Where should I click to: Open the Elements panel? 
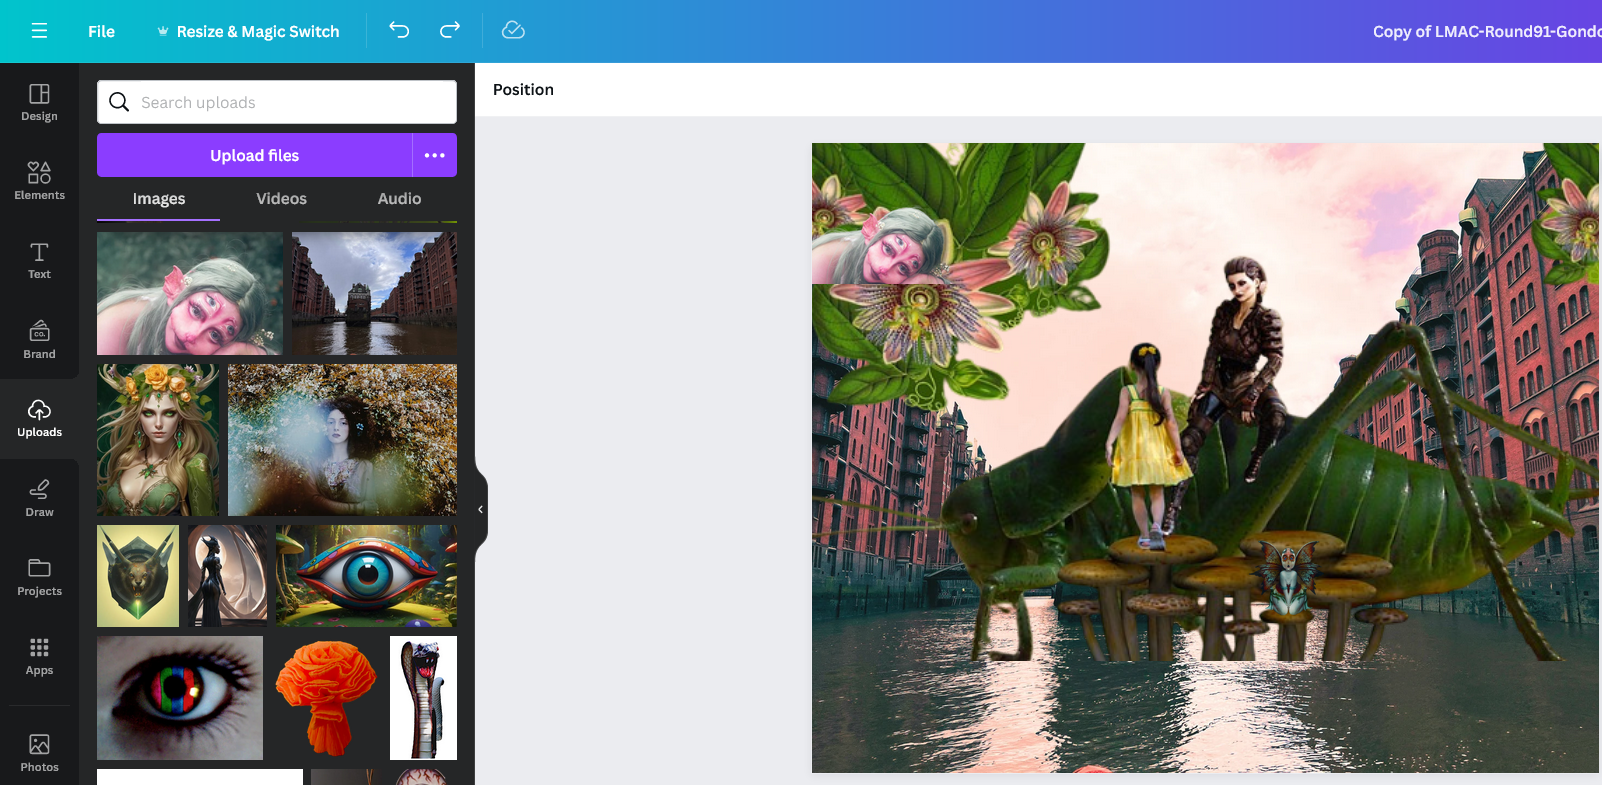pyautogui.click(x=39, y=181)
